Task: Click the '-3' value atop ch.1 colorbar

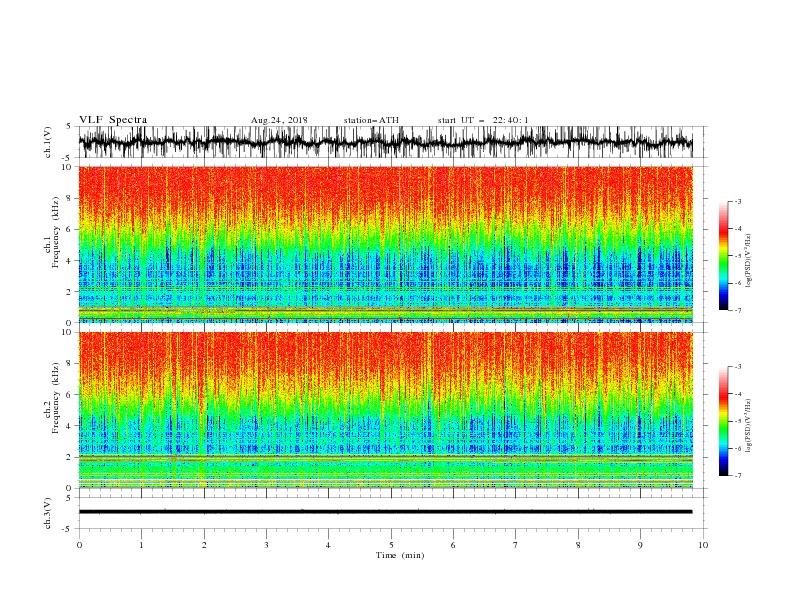Action: tap(737, 201)
